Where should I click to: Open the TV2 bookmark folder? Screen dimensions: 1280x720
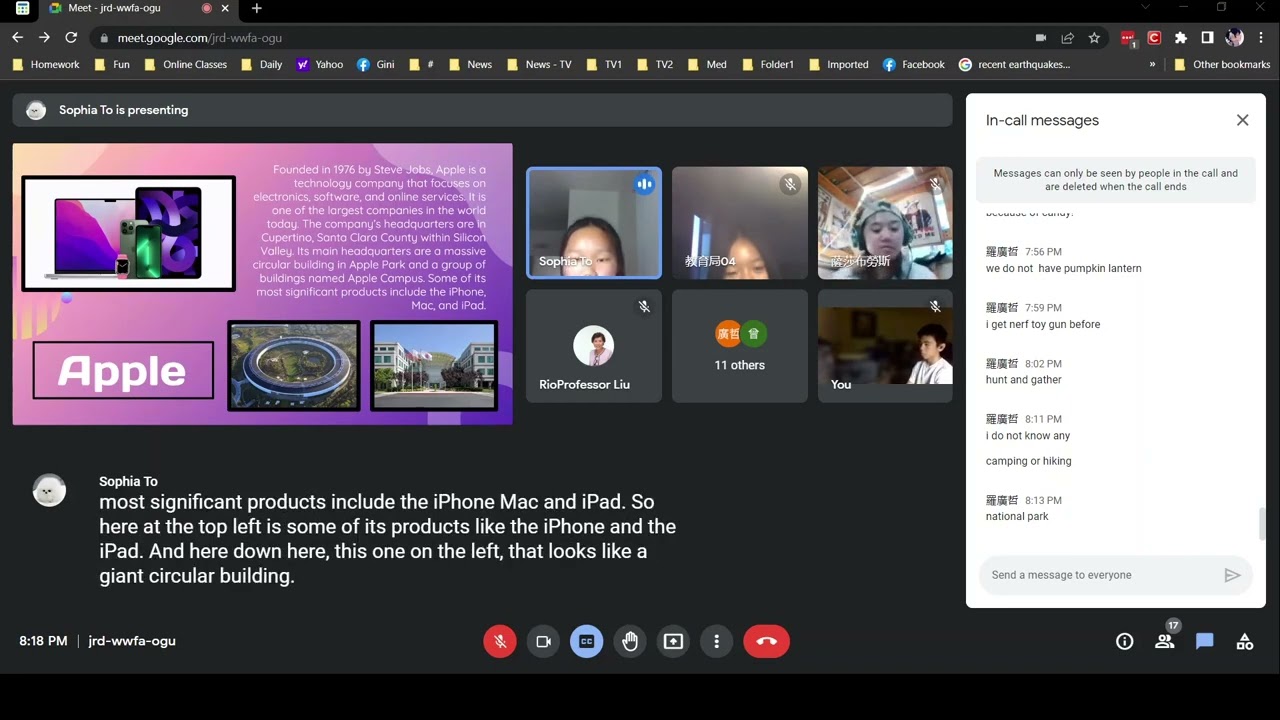655,64
